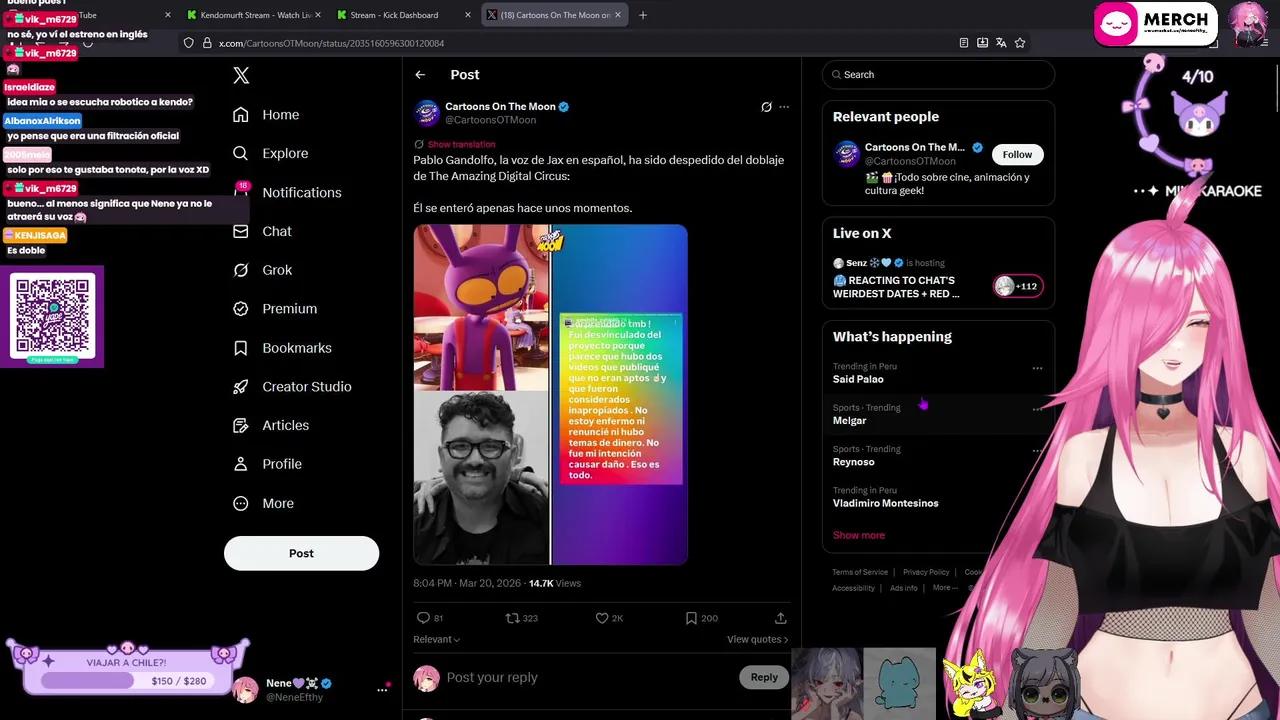The height and width of the screenshot is (720, 1280).
Task: Click the Grok explain icon on the post
Action: point(766,107)
